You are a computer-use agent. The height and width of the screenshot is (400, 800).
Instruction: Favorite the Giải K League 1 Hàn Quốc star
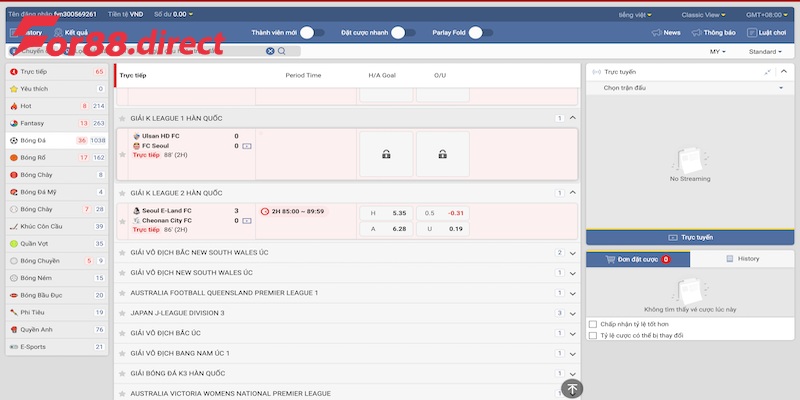coord(122,119)
